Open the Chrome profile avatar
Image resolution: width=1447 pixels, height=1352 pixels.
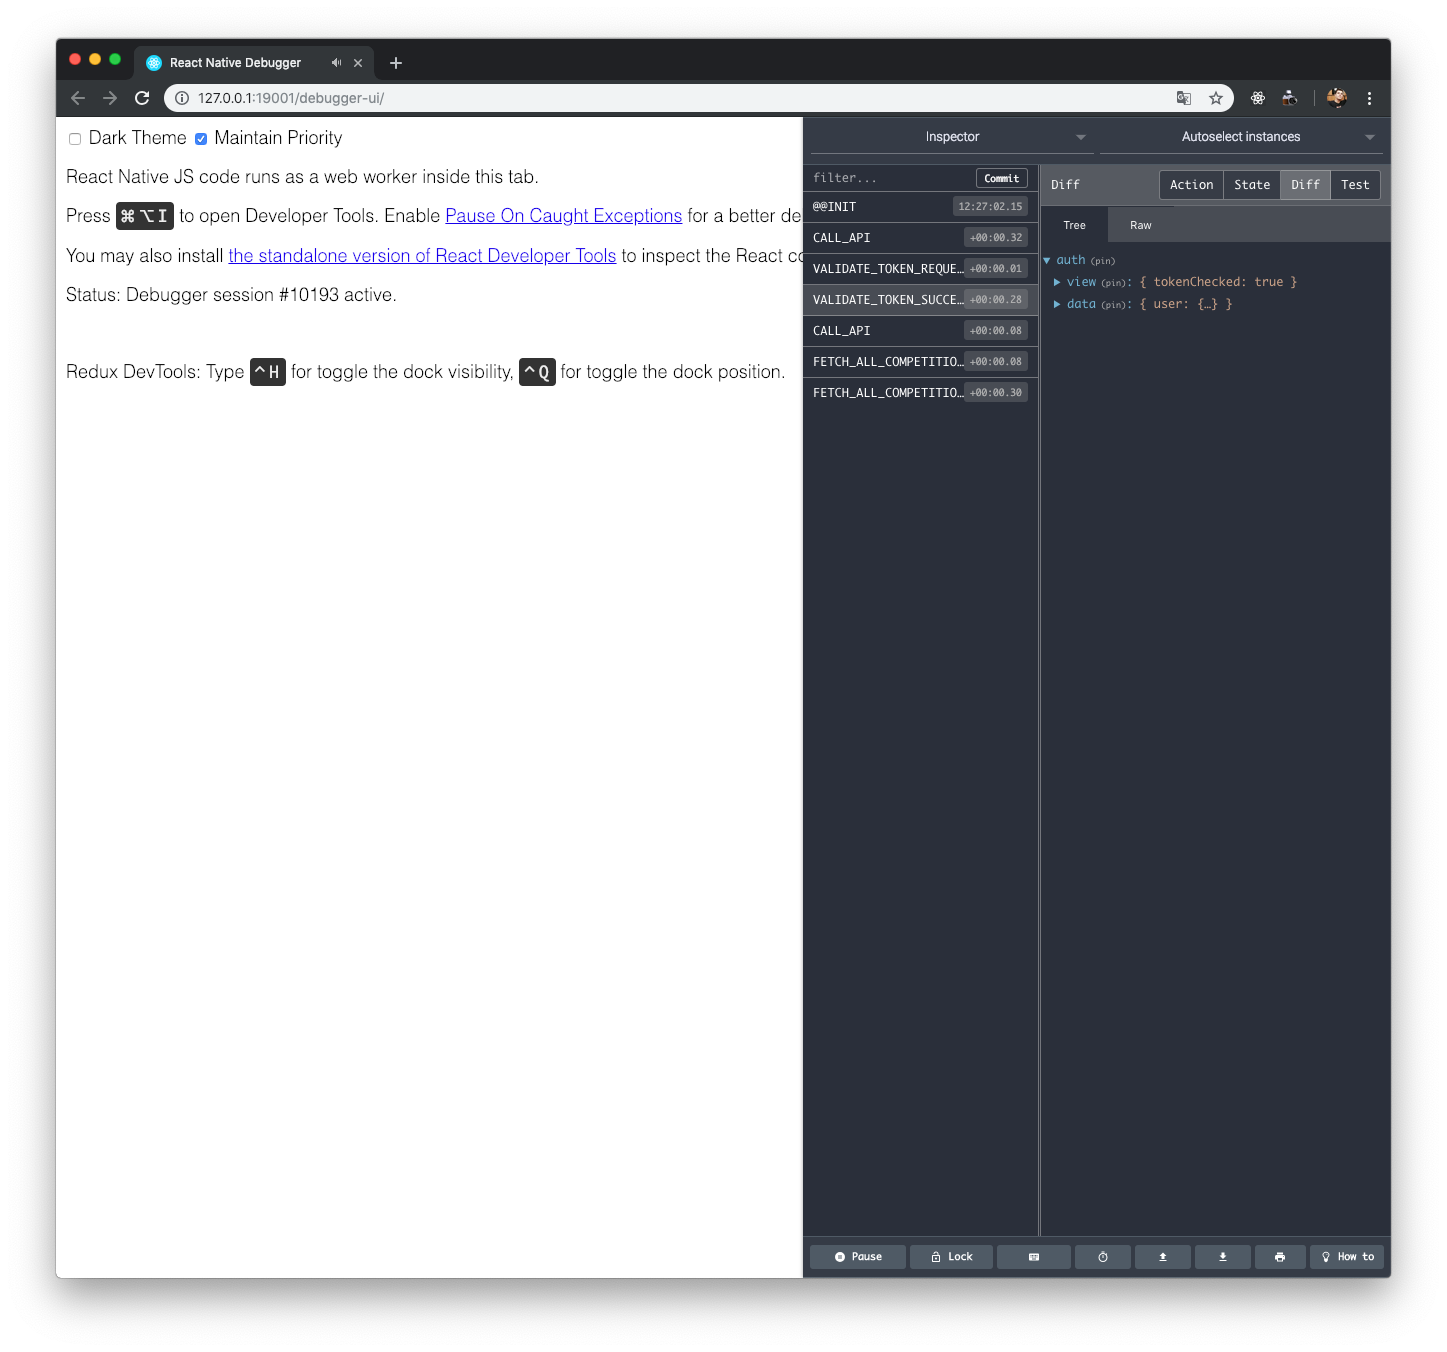(1337, 98)
